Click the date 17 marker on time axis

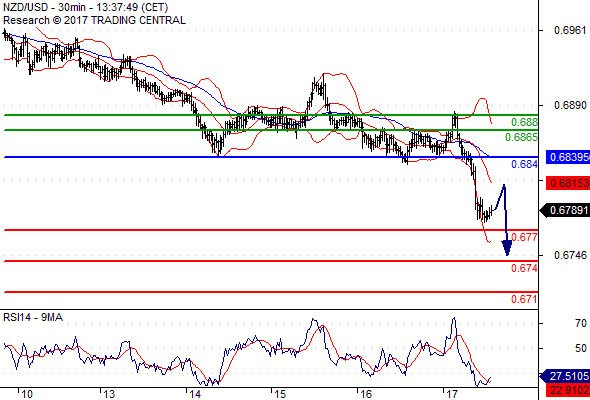(x=452, y=394)
